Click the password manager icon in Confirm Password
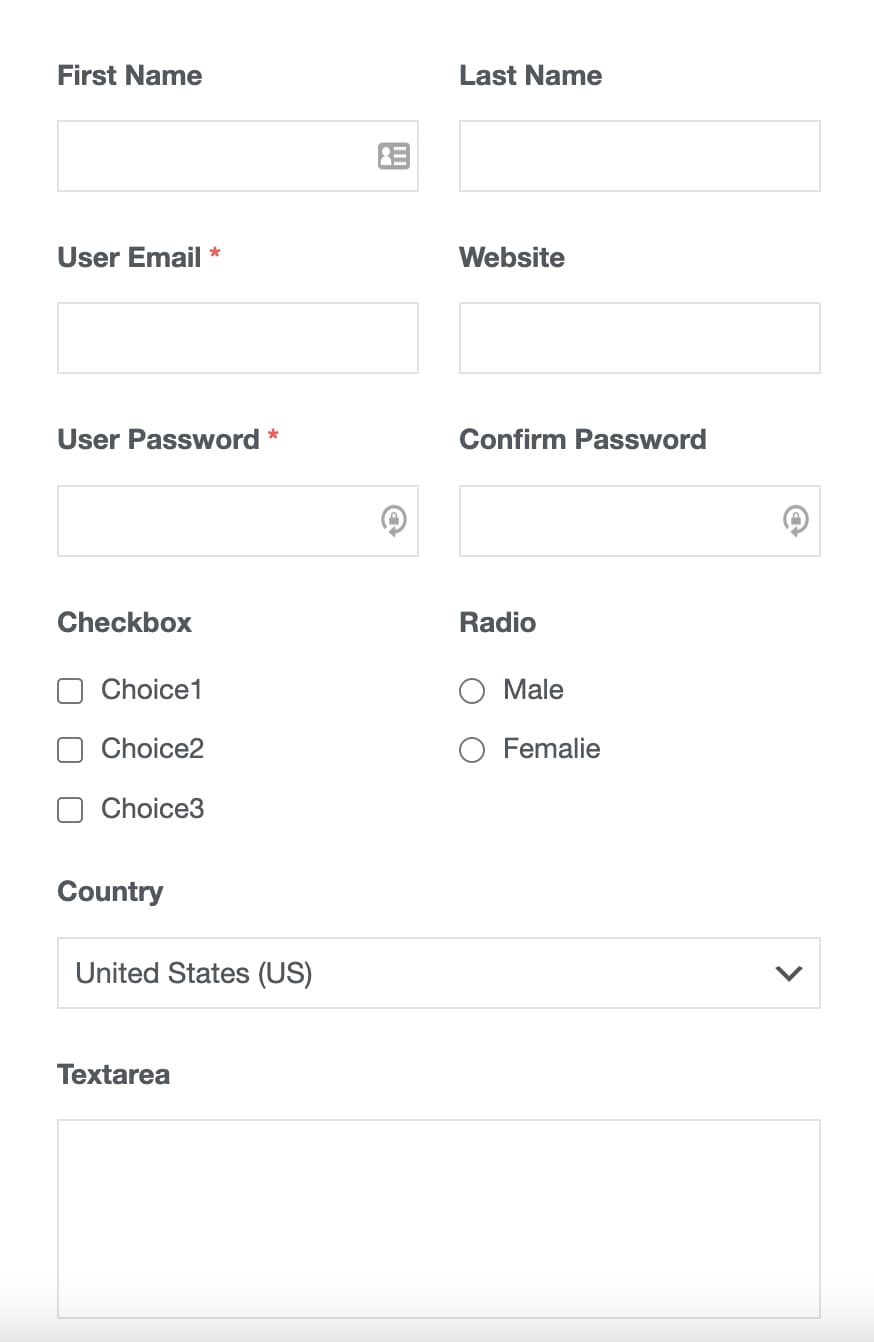The height and width of the screenshot is (1342, 874). point(796,521)
